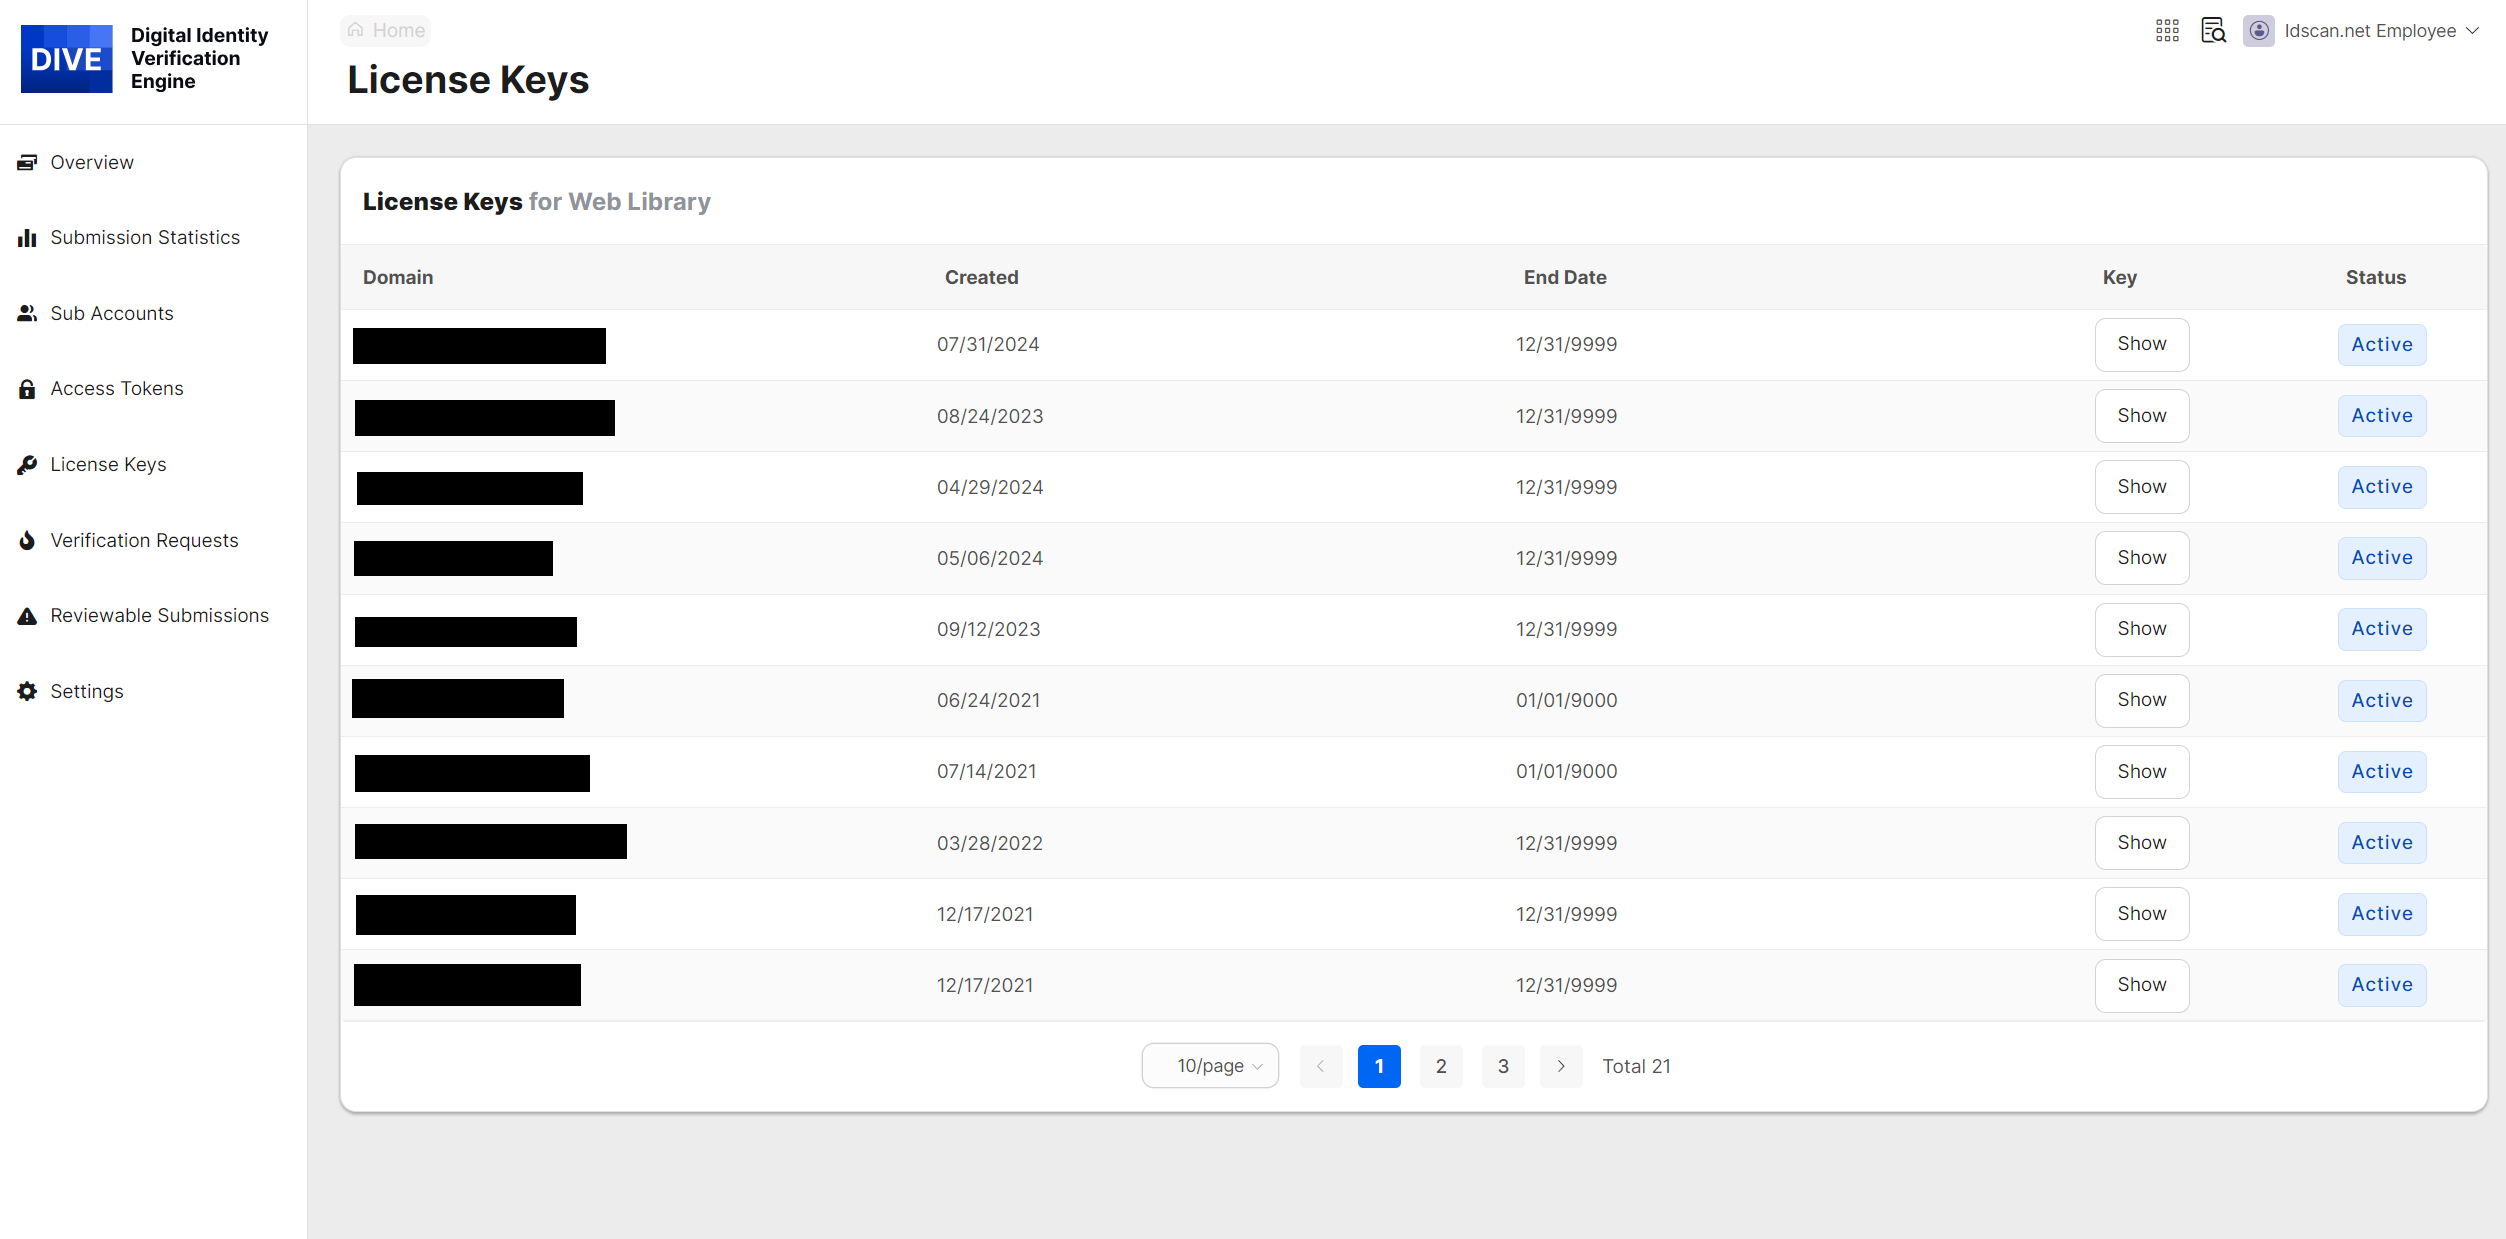Open Reviewable Submissions menu item
The image size is (2506, 1239).
pos(159,615)
